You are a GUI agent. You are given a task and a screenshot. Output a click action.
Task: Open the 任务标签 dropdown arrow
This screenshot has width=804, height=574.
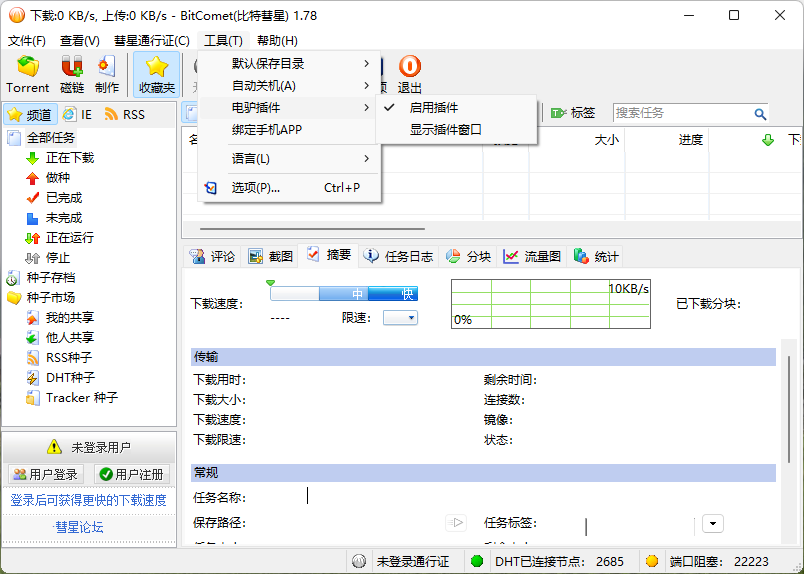pos(712,523)
